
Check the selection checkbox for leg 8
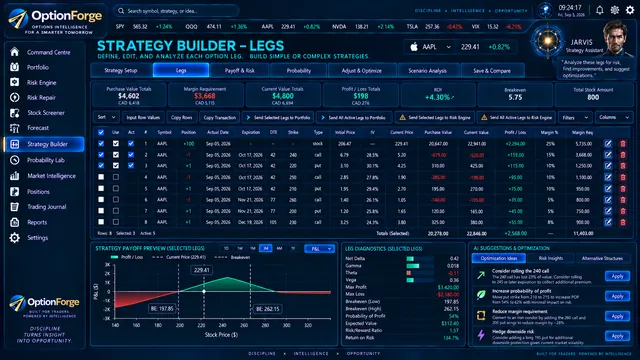pyautogui.click(x=101, y=222)
